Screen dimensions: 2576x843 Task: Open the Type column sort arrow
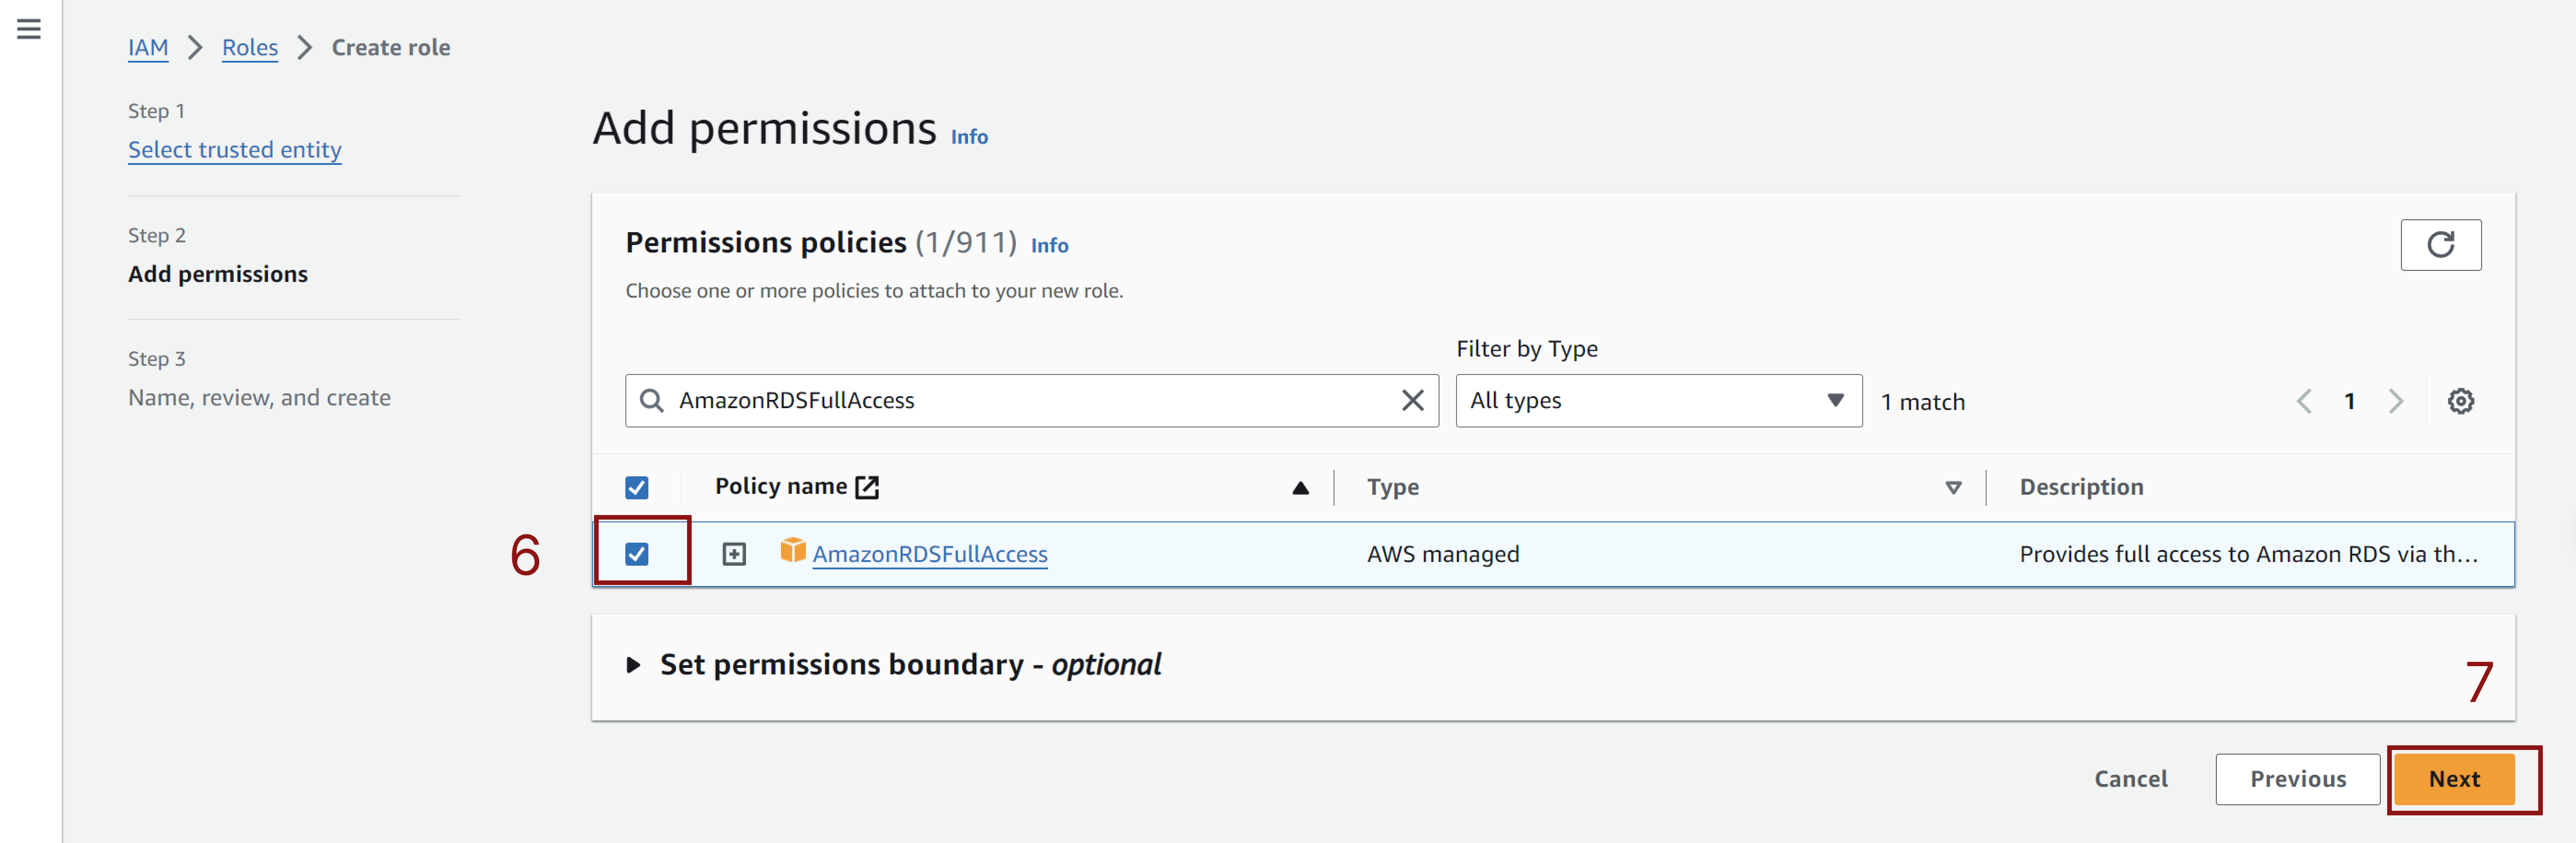coord(1952,488)
